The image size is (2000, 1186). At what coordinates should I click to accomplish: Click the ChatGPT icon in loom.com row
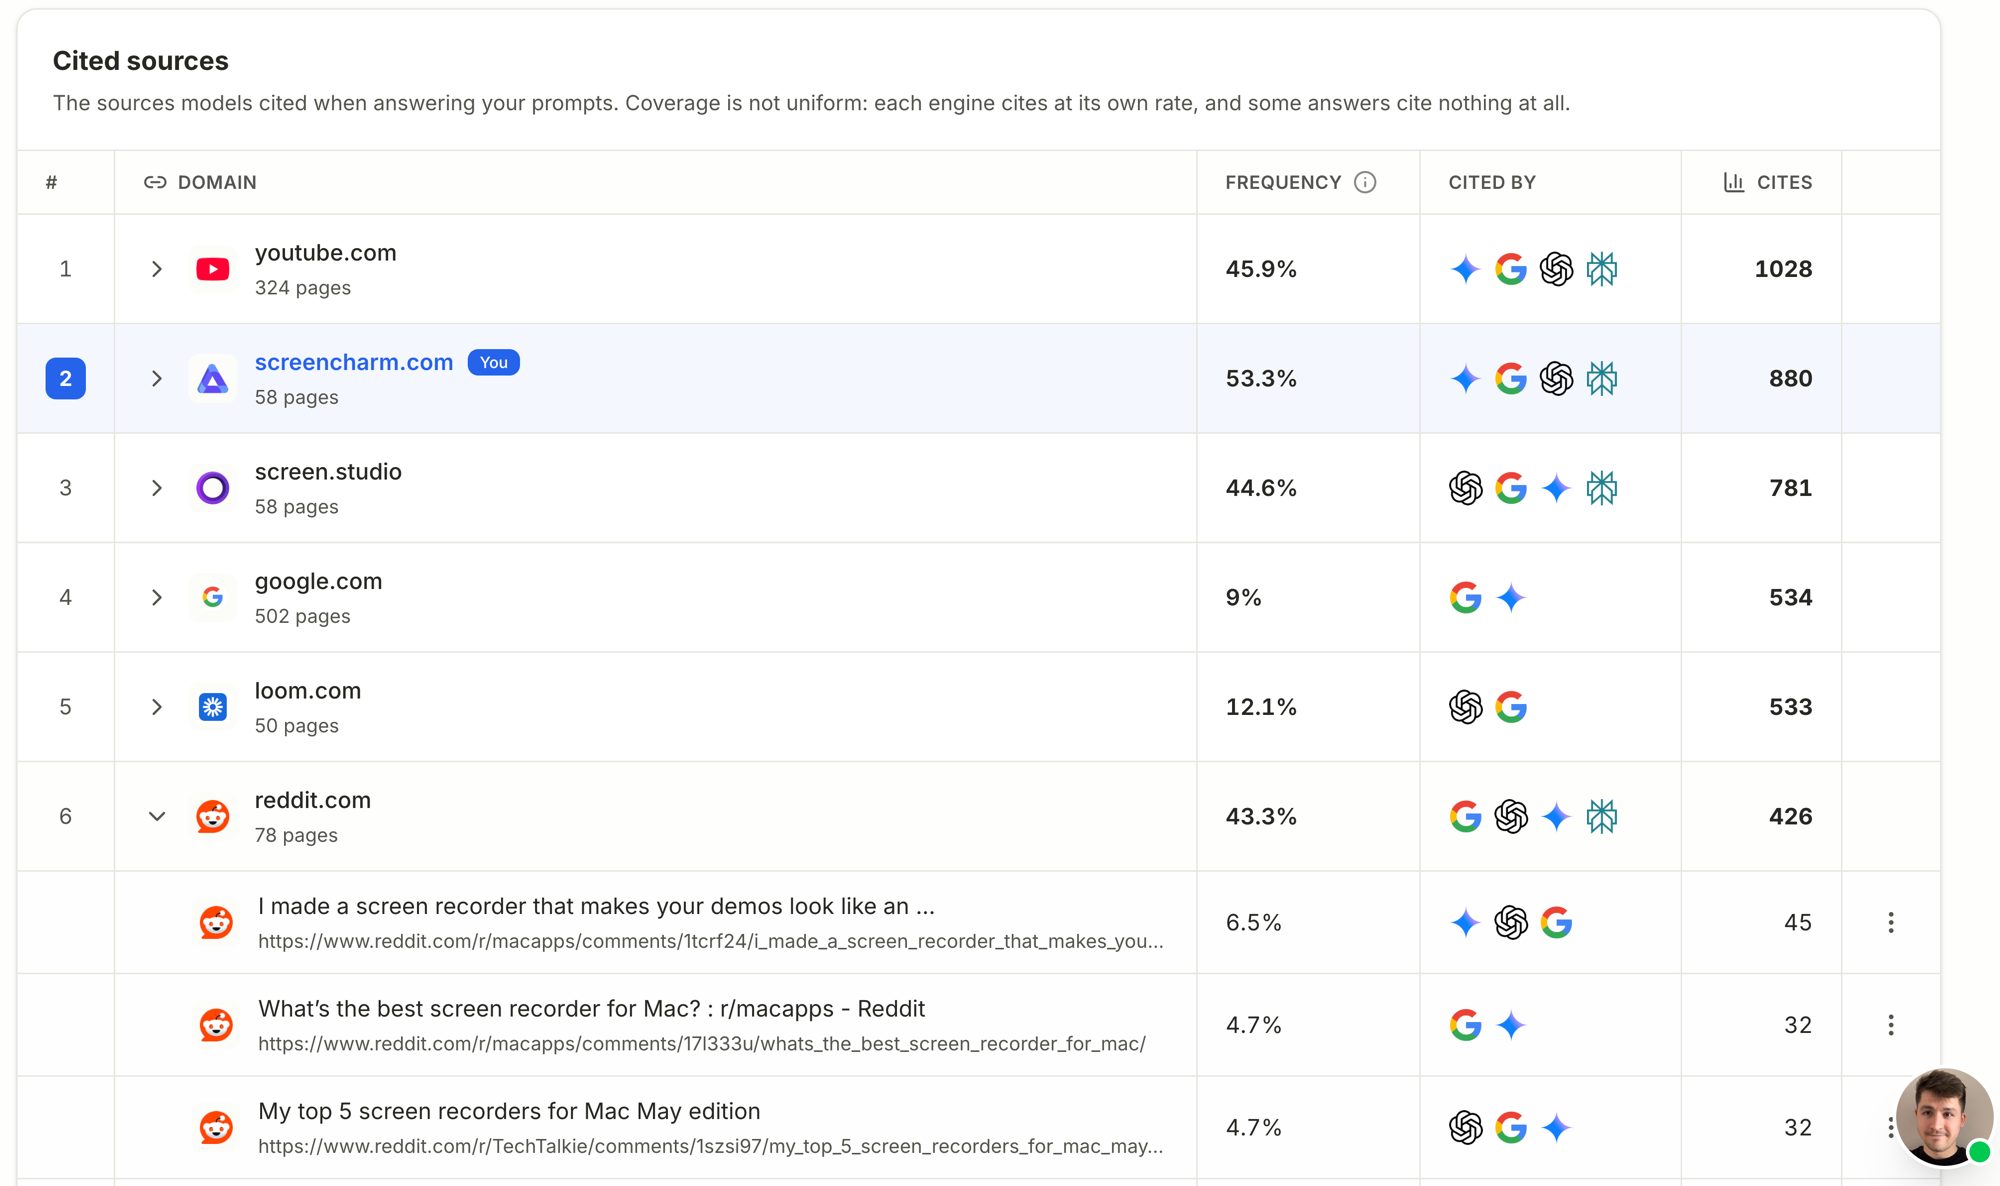click(1465, 707)
